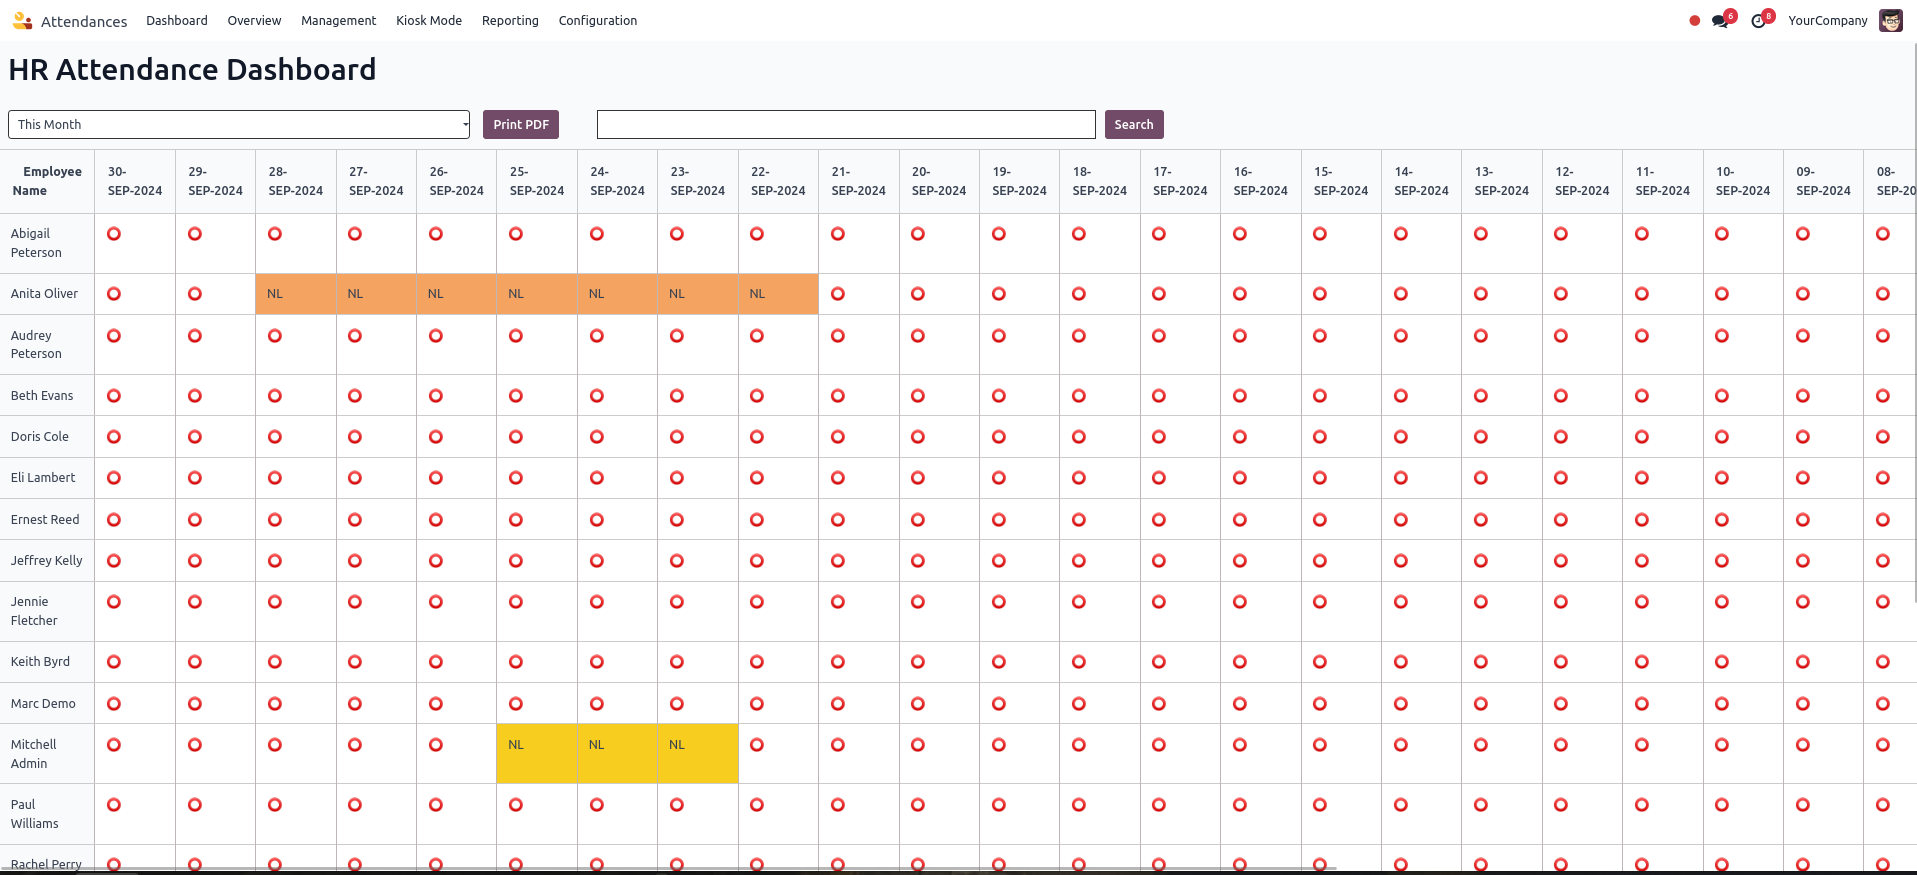Open the activities clock icon
This screenshot has height=875, width=1917.
point(1758,21)
